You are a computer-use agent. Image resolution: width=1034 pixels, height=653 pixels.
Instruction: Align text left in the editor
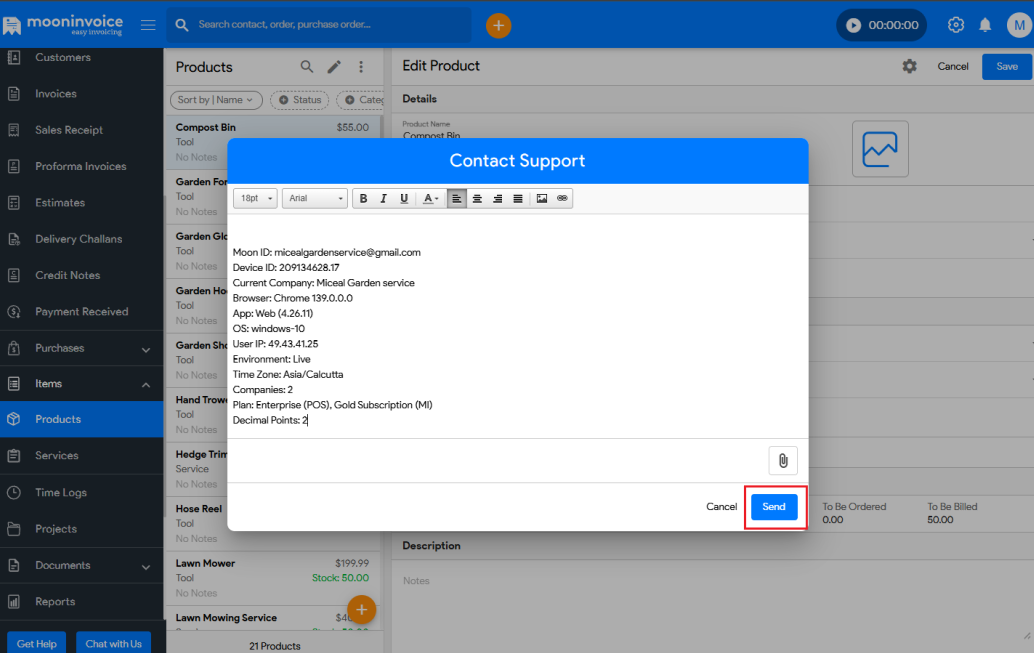tap(456, 199)
